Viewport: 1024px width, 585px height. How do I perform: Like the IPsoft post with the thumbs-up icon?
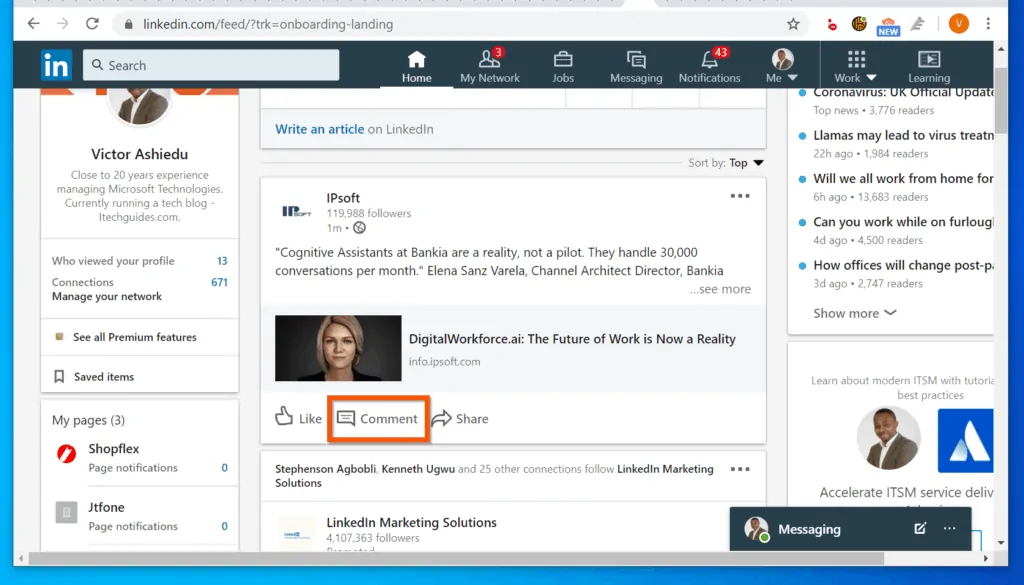click(297, 419)
